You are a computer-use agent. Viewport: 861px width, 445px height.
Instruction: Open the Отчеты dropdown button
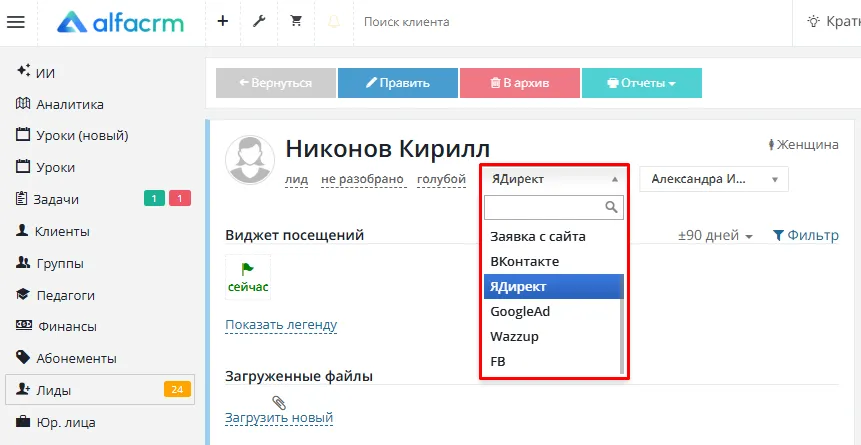[641, 83]
